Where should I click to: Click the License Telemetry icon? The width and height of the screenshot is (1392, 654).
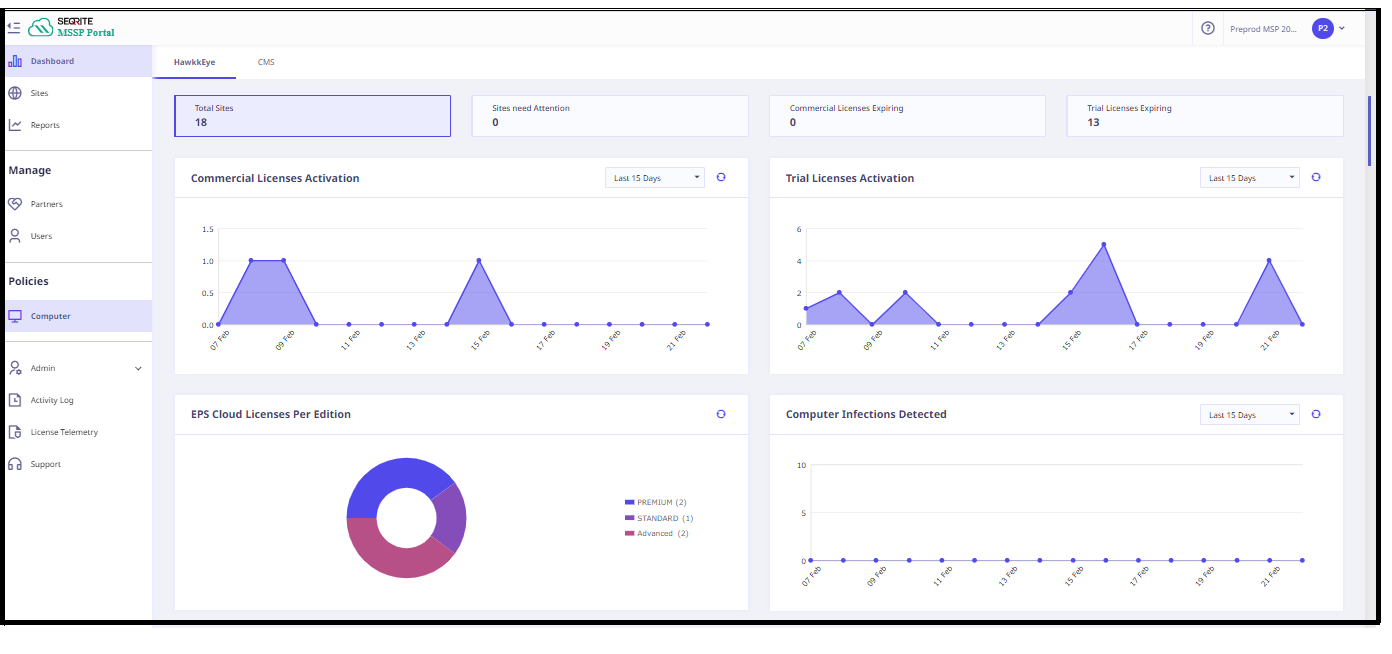pyautogui.click(x=15, y=432)
